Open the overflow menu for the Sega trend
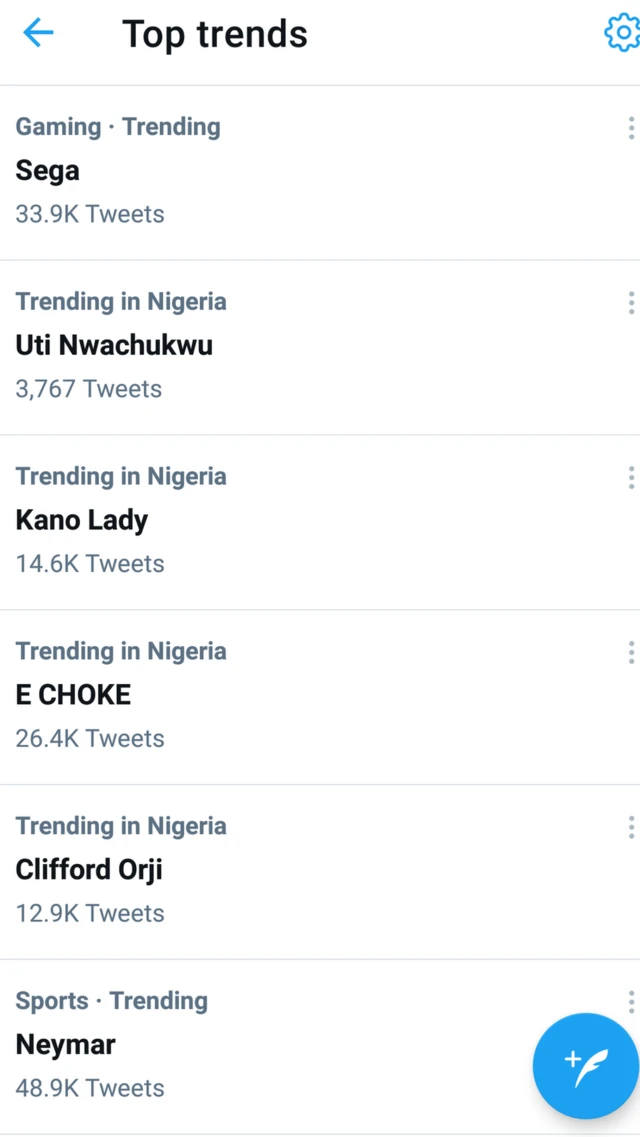The width and height of the screenshot is (640, 1137). coord(630,128)
